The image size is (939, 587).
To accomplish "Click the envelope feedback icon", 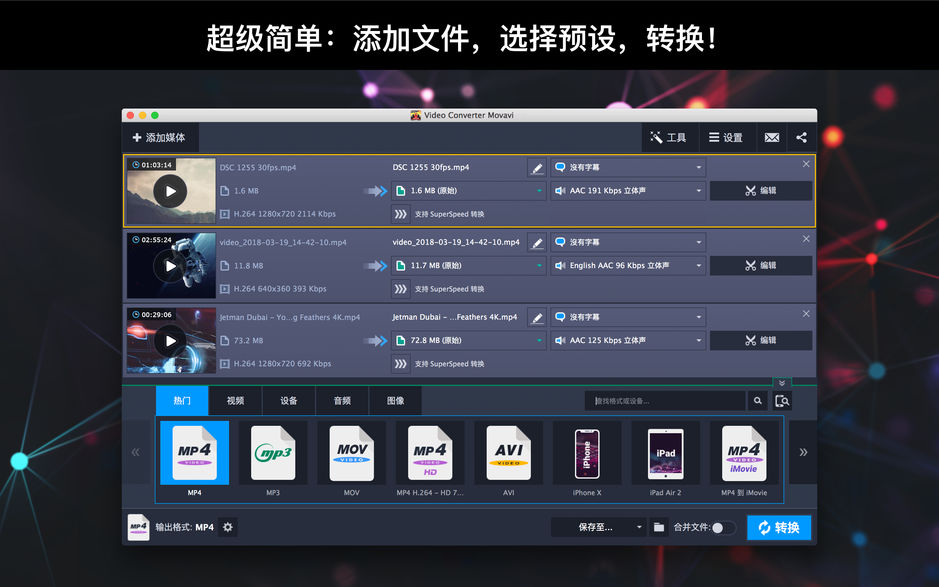I will pyautogui.click(x=771, y=137).
